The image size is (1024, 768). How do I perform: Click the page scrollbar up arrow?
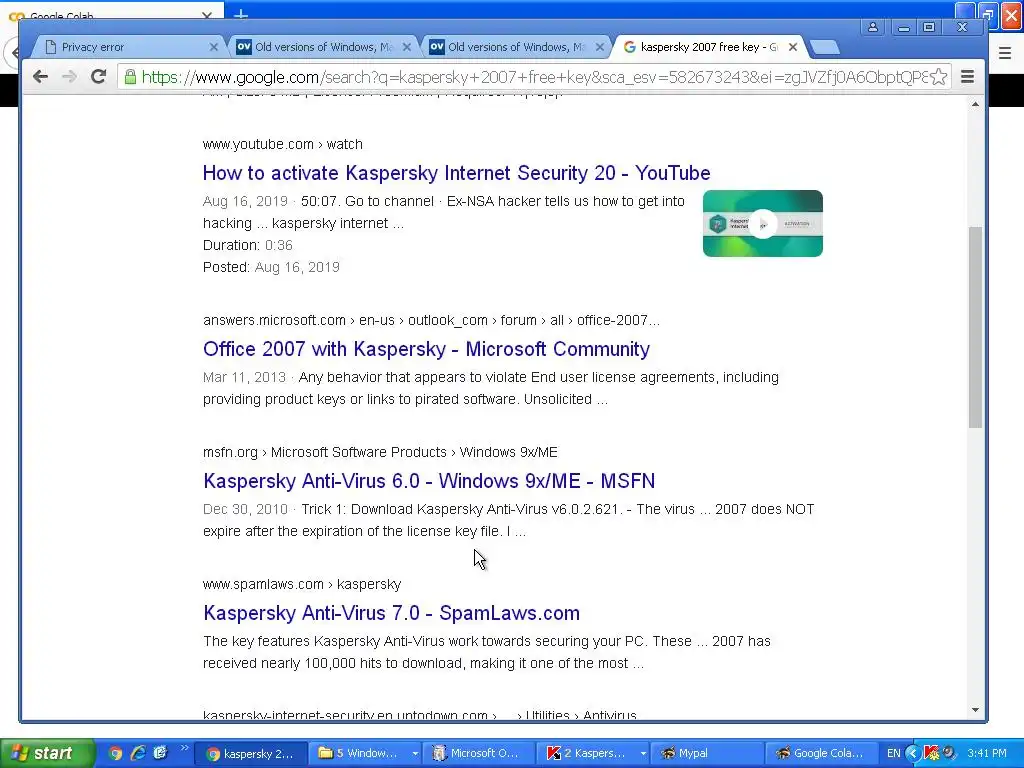click(x=975, y=104)
